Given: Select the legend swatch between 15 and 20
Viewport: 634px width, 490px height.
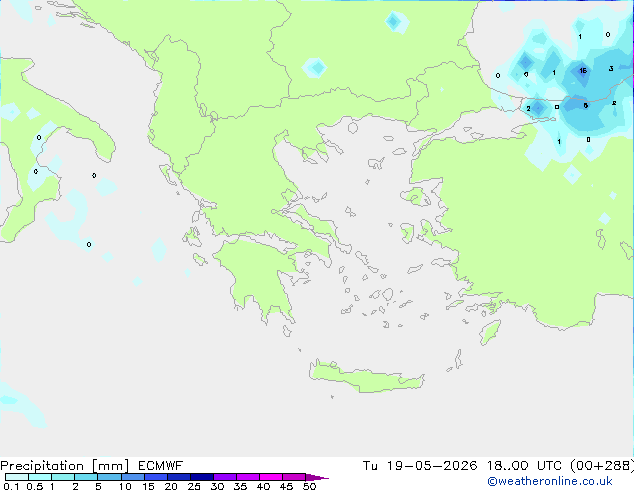Looking at the screenshot, I should [x=155, y=477].
